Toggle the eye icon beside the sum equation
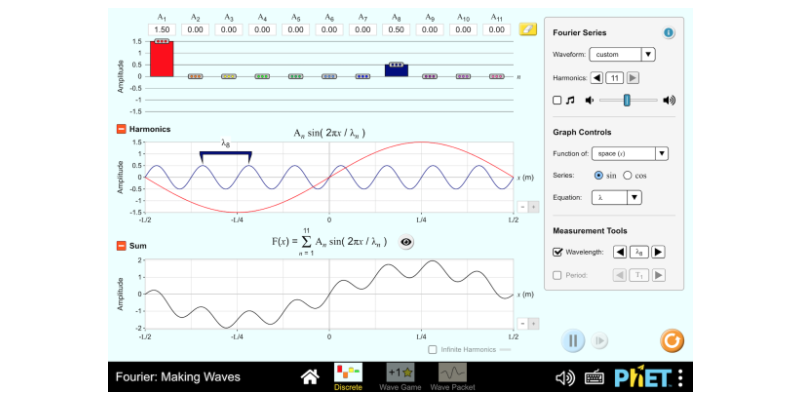The height and width of the screenshot is (400, 800). pyautogui.click(x=406, y=242)
